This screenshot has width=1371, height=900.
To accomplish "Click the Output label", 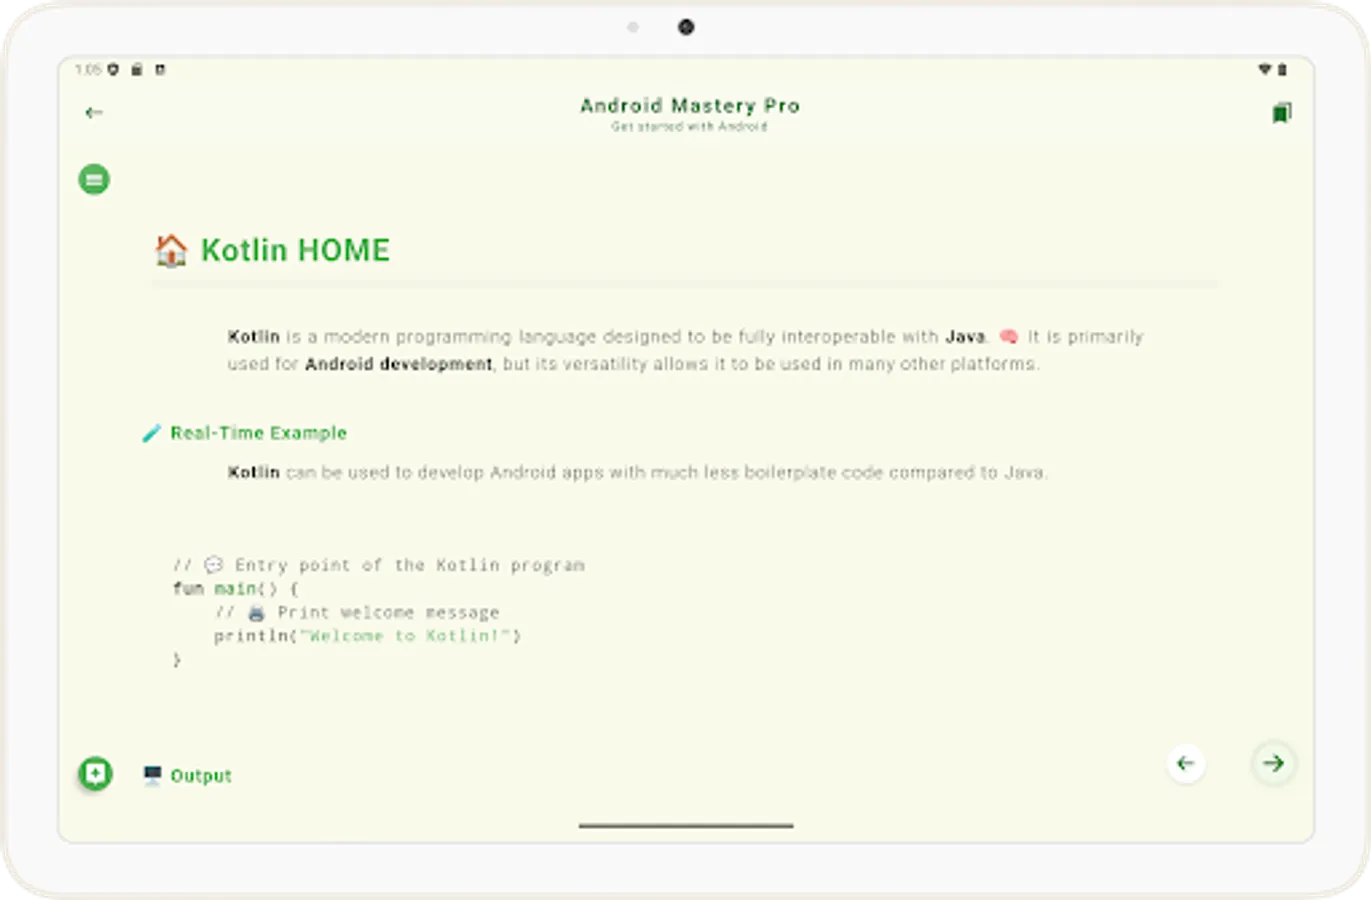I will point(203,775).
